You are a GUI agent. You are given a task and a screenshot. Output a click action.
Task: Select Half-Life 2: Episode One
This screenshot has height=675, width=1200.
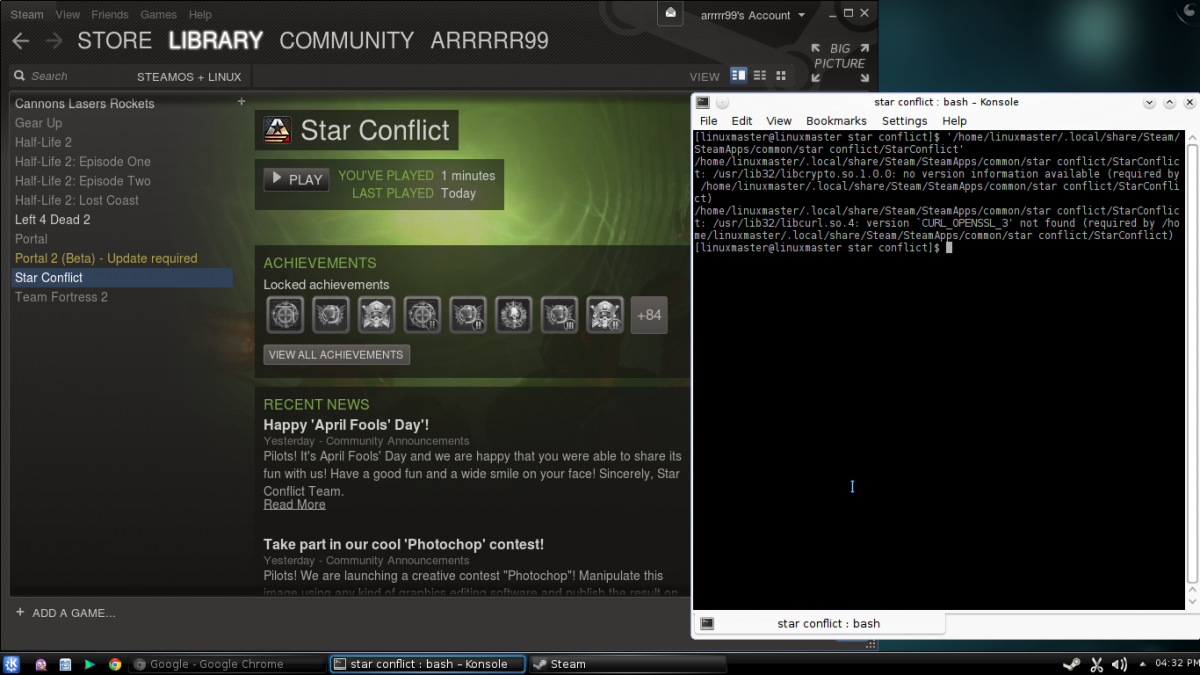pyautogui.click(x=83, y=162)
